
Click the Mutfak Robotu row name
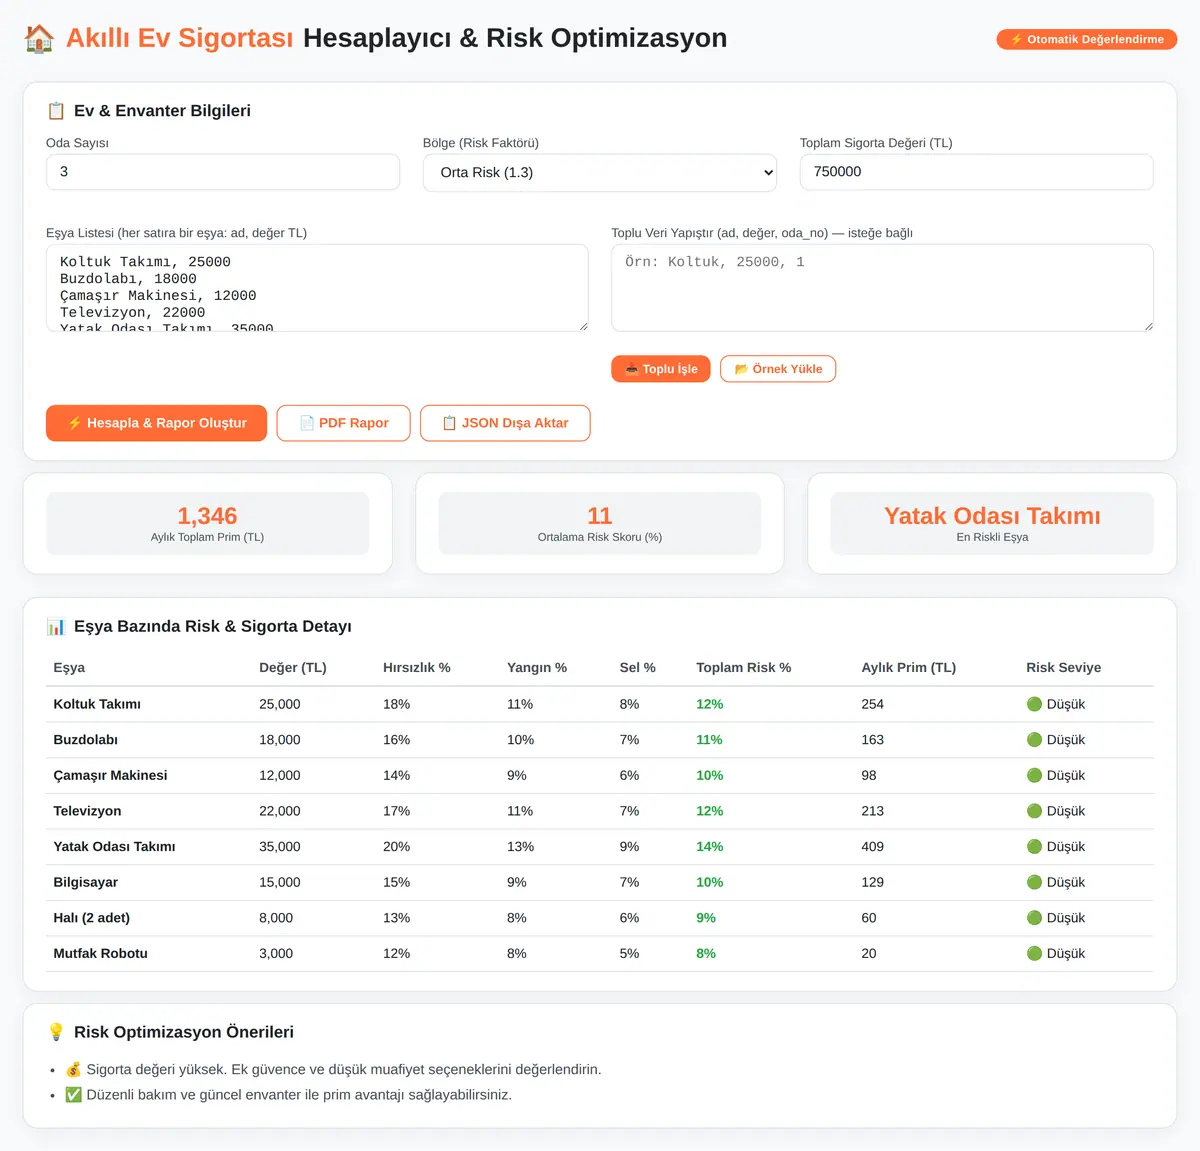click(100, 954)
